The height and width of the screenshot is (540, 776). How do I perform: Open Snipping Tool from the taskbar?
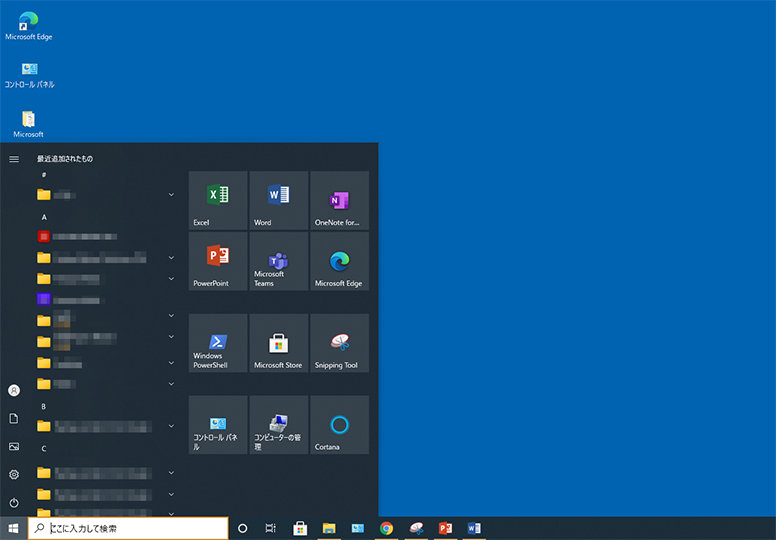pos(416,528)
